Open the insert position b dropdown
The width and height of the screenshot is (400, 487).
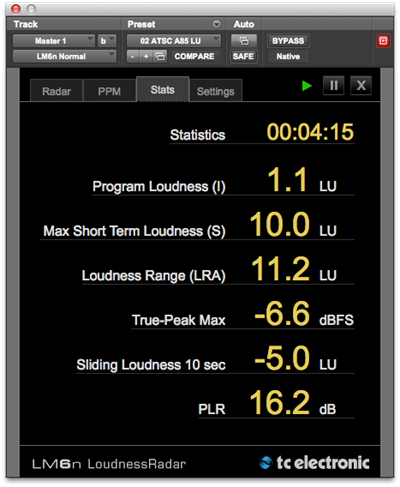coord(107,41)
